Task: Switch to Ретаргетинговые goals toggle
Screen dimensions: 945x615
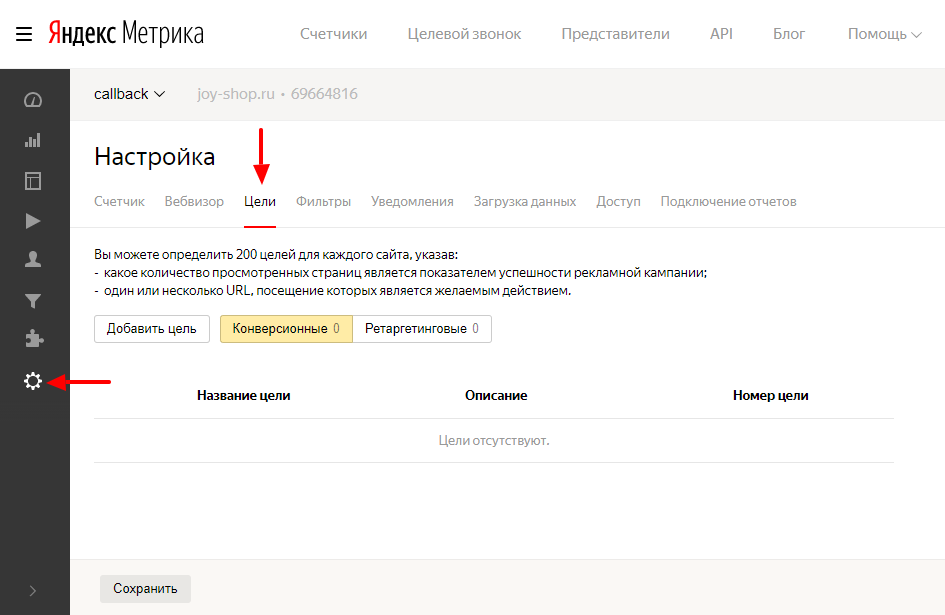Action: (x=421, y=329)
